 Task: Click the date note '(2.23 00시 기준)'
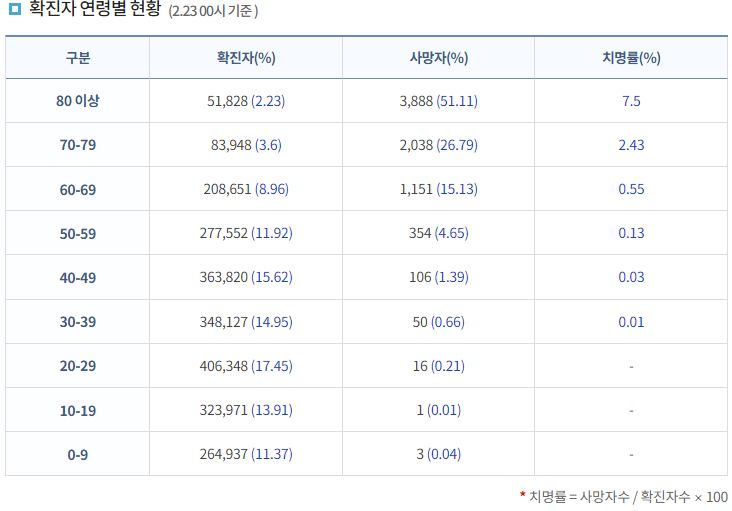[213, 11]
